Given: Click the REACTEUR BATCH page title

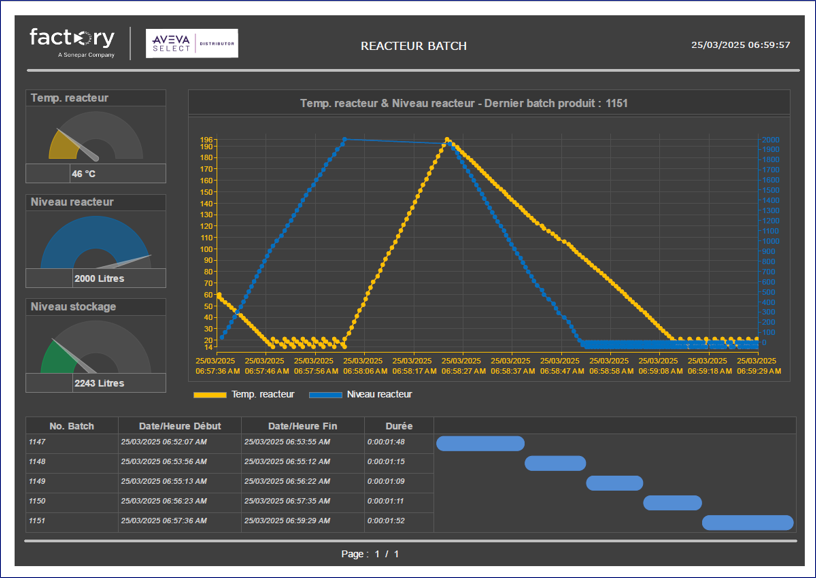Looking at the screenshot, I should (x=413, y=46).
